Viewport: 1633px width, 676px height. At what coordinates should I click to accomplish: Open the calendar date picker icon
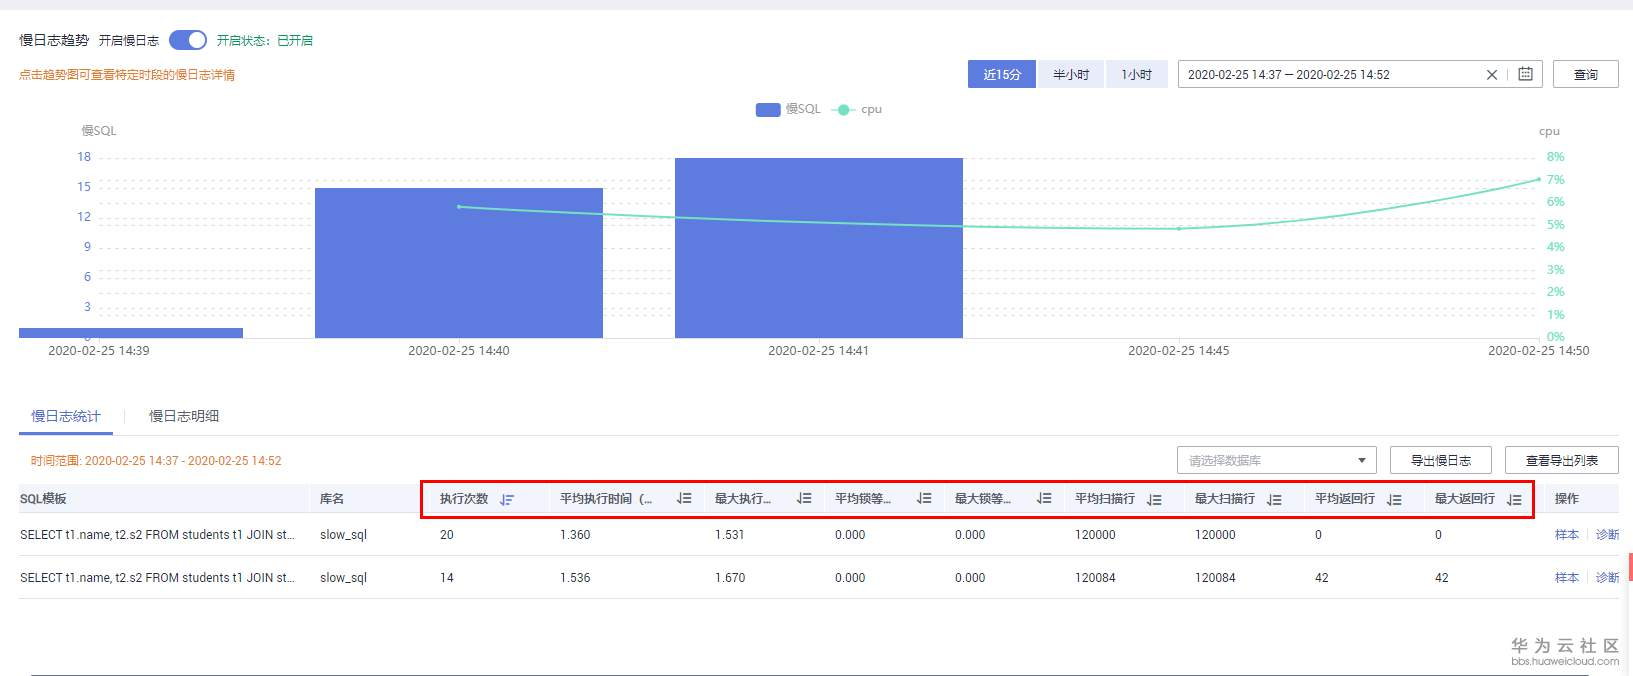(1525, 74)
